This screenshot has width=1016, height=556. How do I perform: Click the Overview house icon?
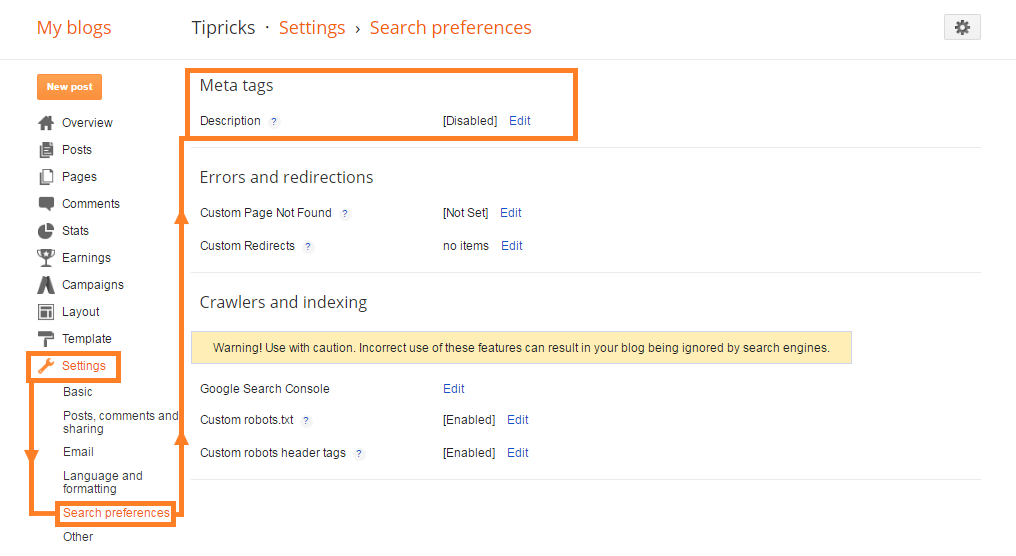46,123
